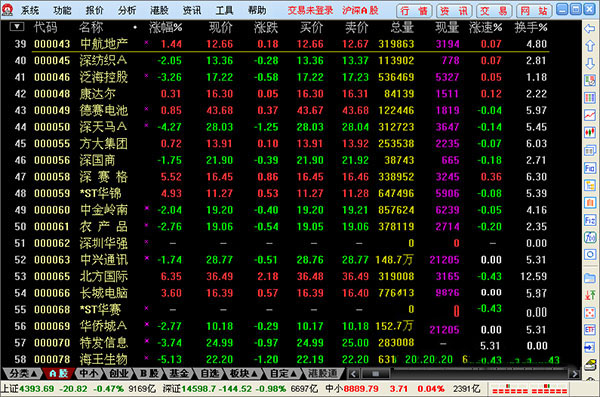Click the 资讯 button at top right
This screenshot has height=397, width=600.
pos(454,11)
